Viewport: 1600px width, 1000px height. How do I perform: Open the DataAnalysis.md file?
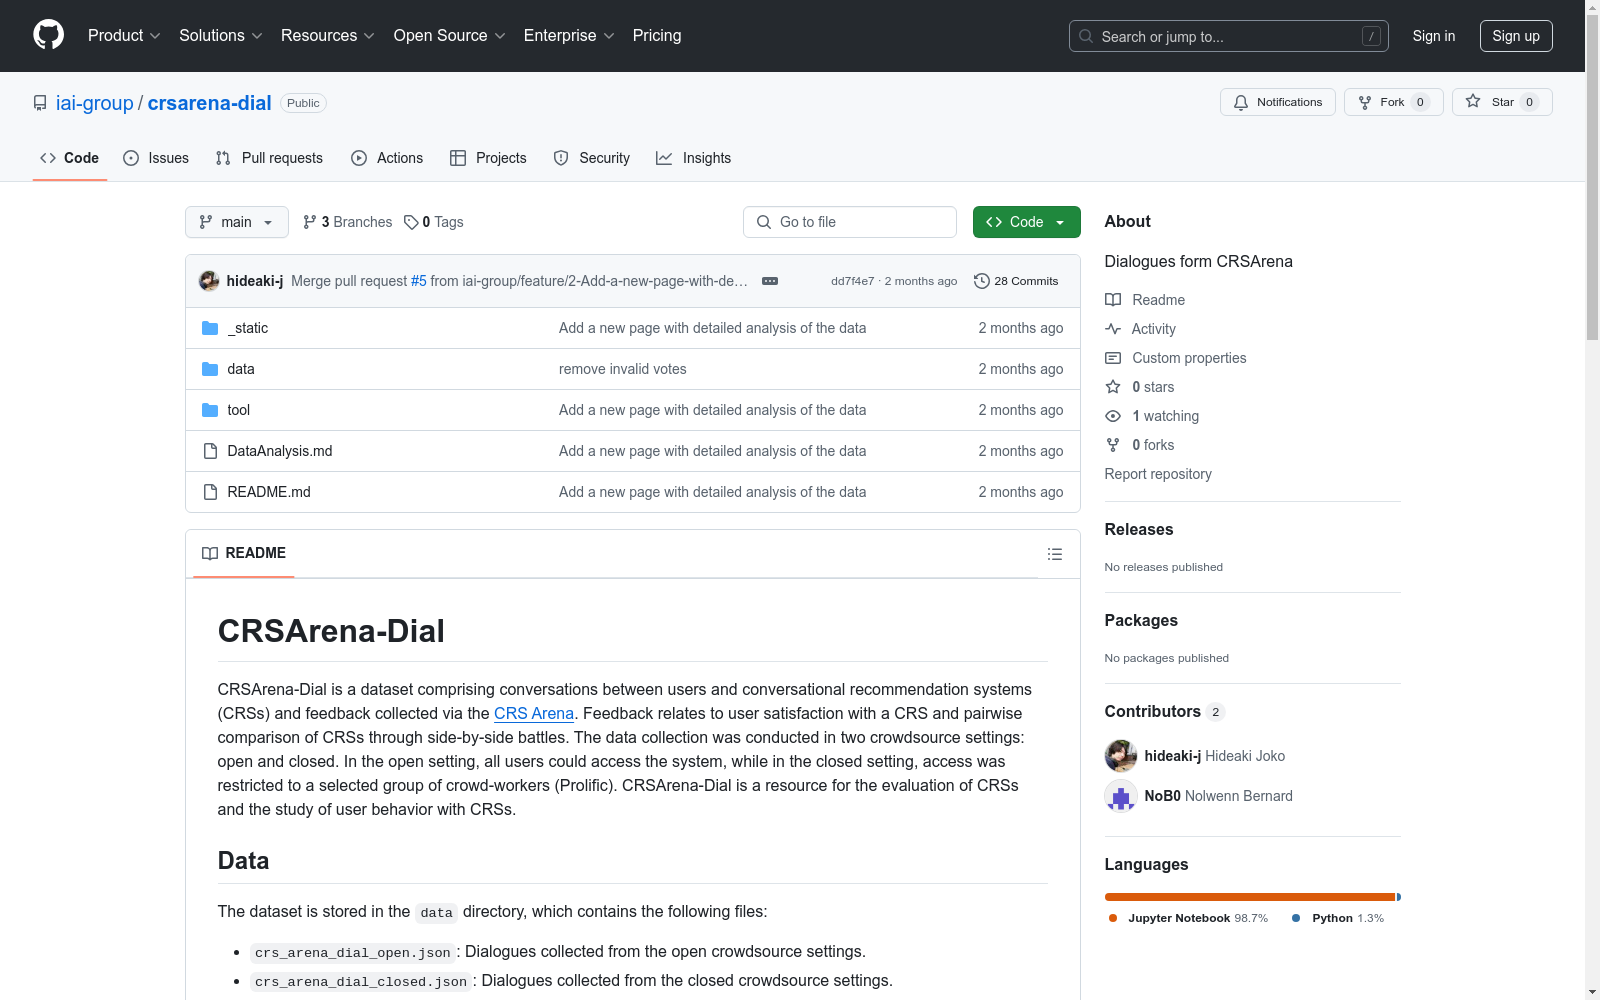[280, 451]
